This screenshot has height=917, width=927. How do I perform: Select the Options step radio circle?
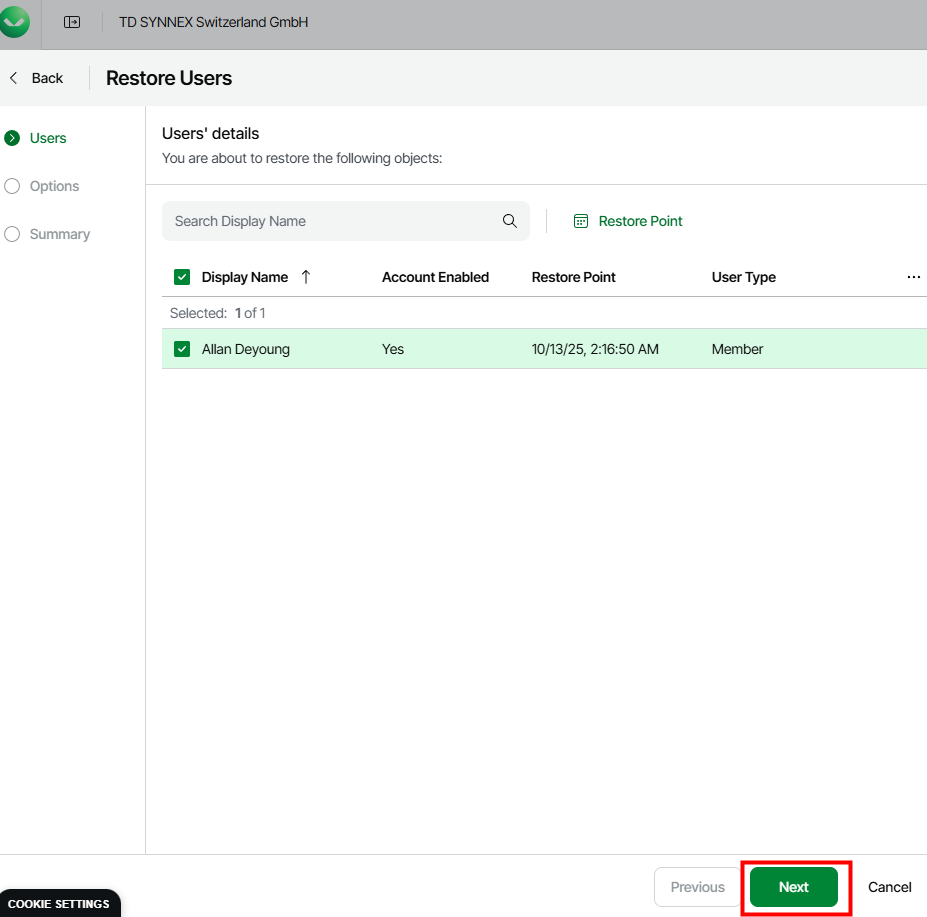click(12, 186)
